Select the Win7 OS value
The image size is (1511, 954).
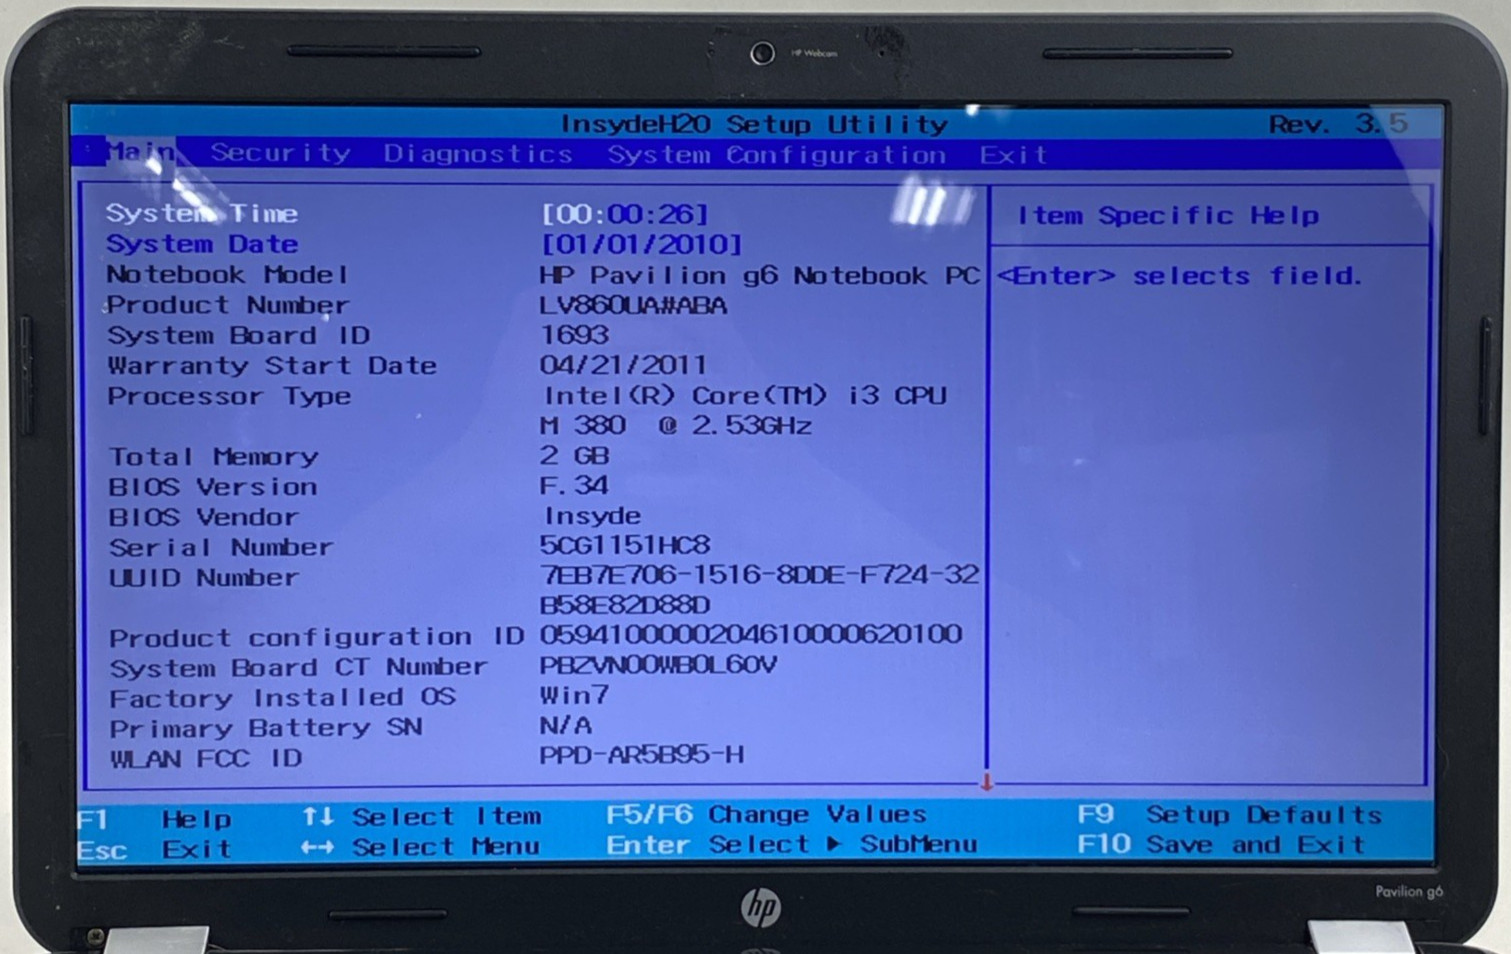pyautogui.click(x=575, y=695)
